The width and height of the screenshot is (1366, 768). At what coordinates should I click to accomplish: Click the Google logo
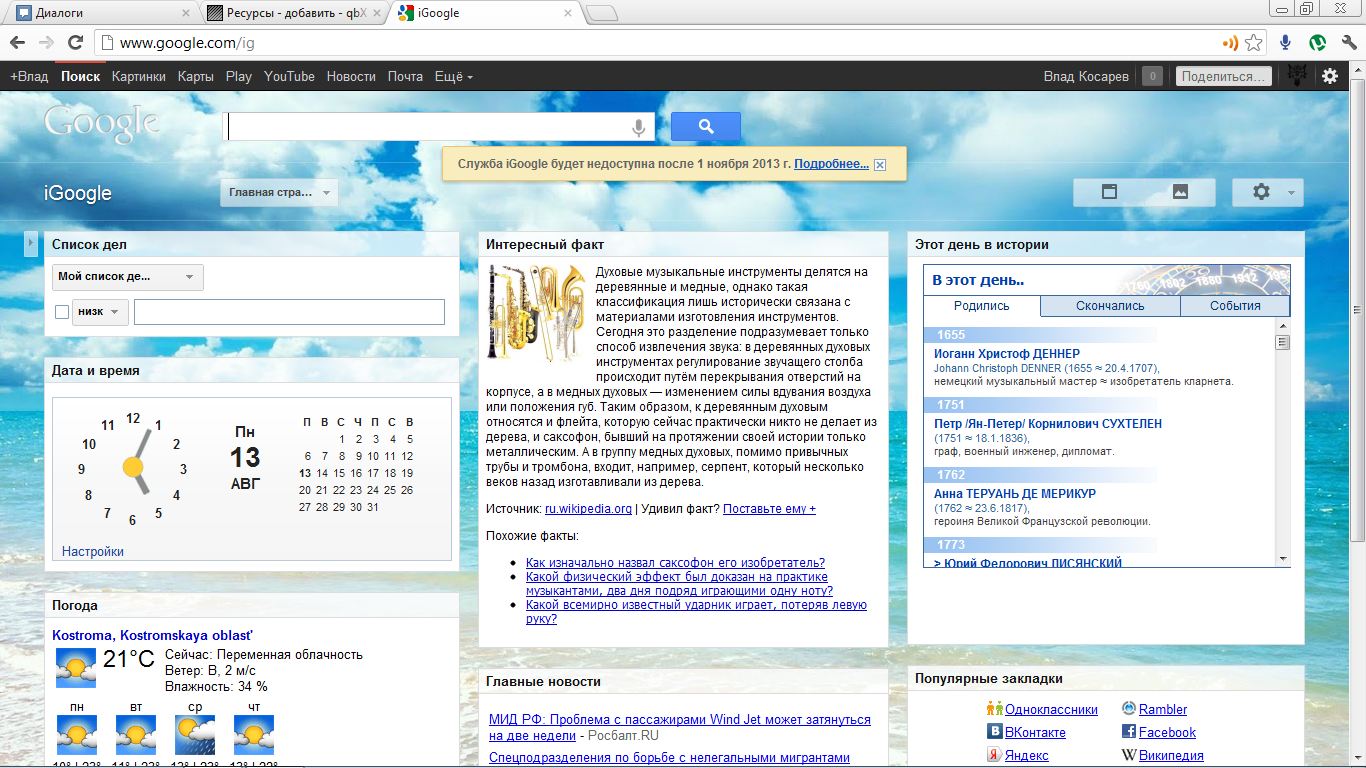point(102,124)
